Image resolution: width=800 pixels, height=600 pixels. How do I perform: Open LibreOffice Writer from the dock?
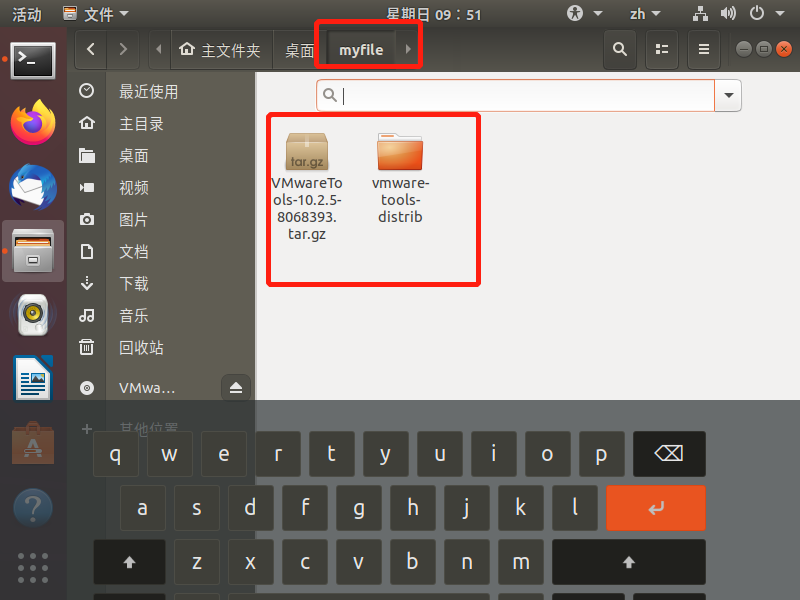[33, 378]
